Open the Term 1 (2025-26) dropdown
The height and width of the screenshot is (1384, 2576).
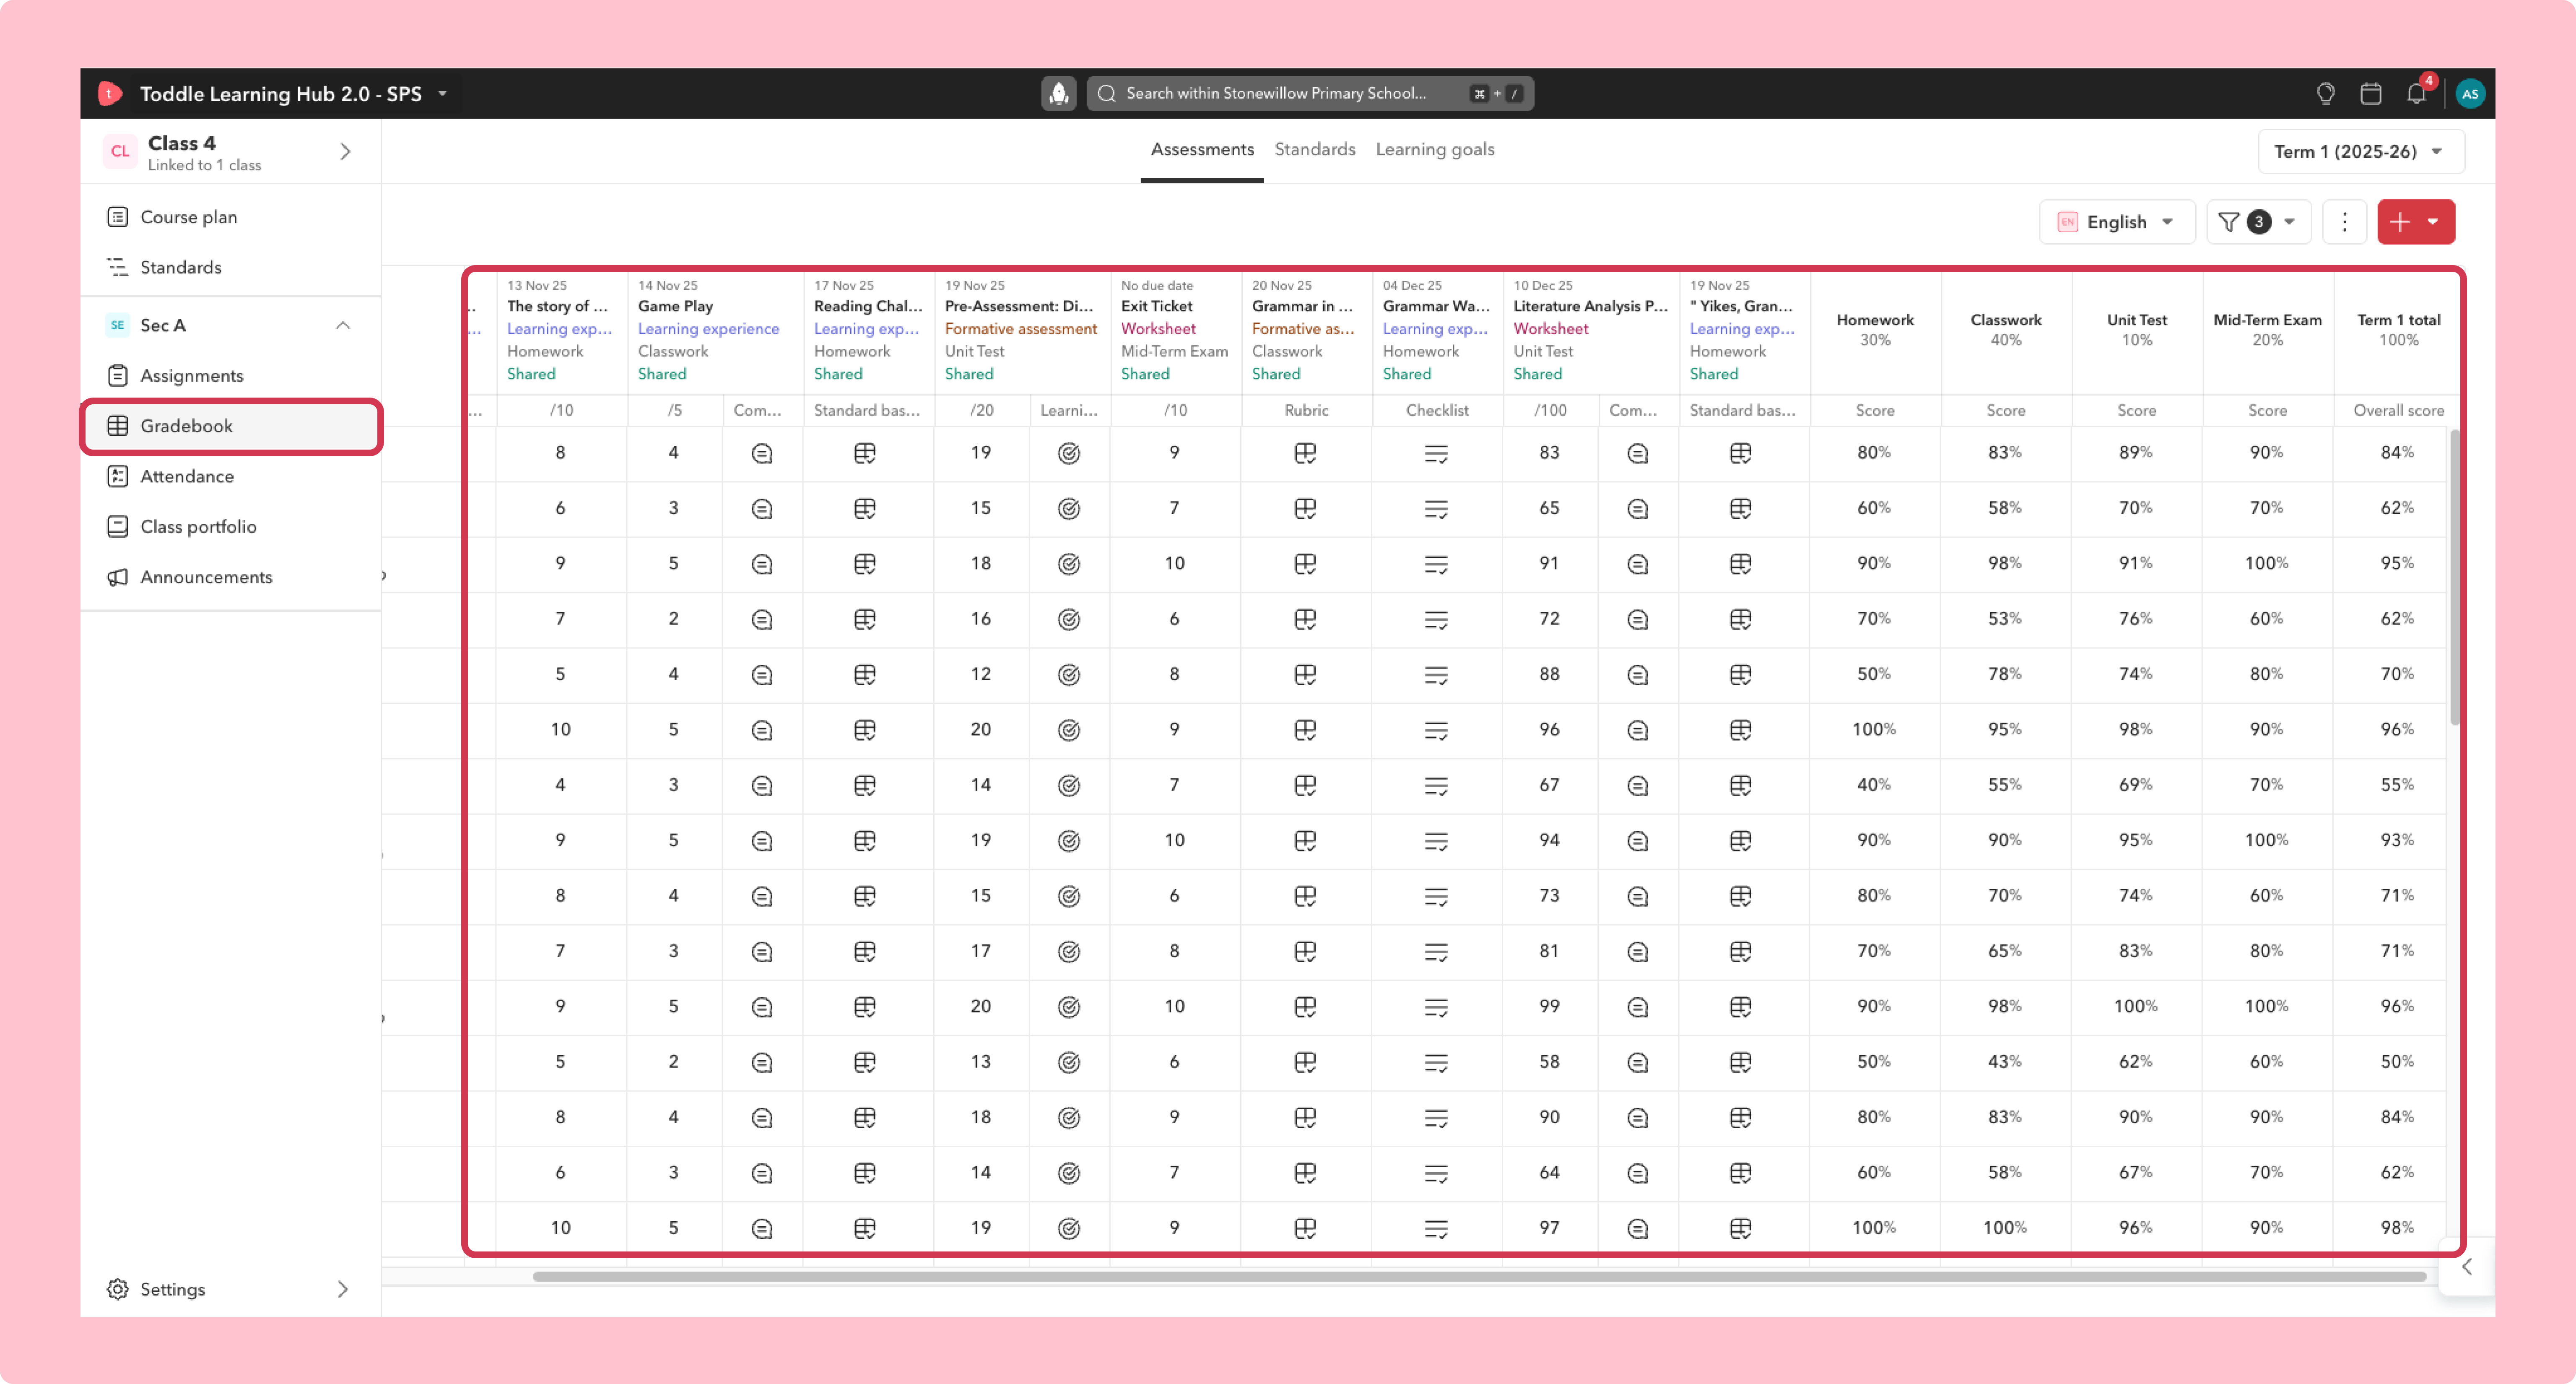pos(2360,152)
